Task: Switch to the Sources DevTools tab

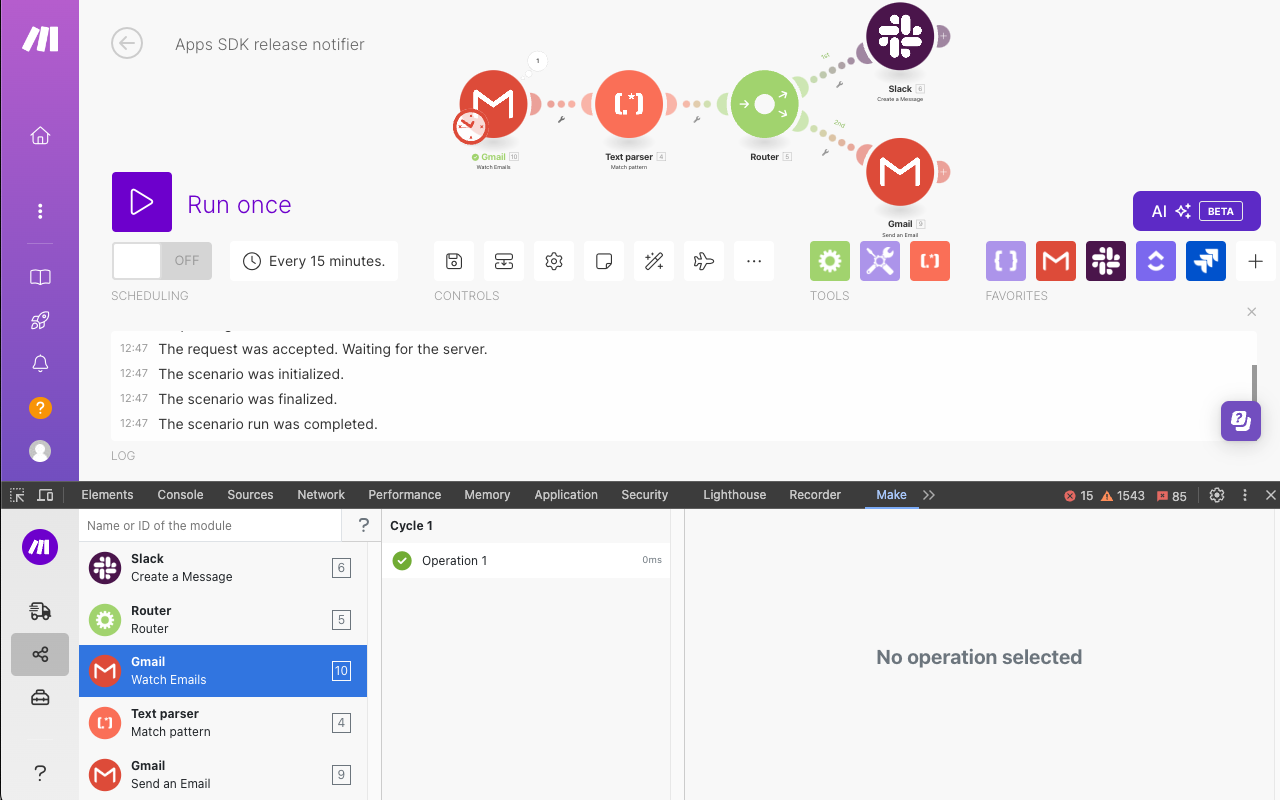Action: 250,495
